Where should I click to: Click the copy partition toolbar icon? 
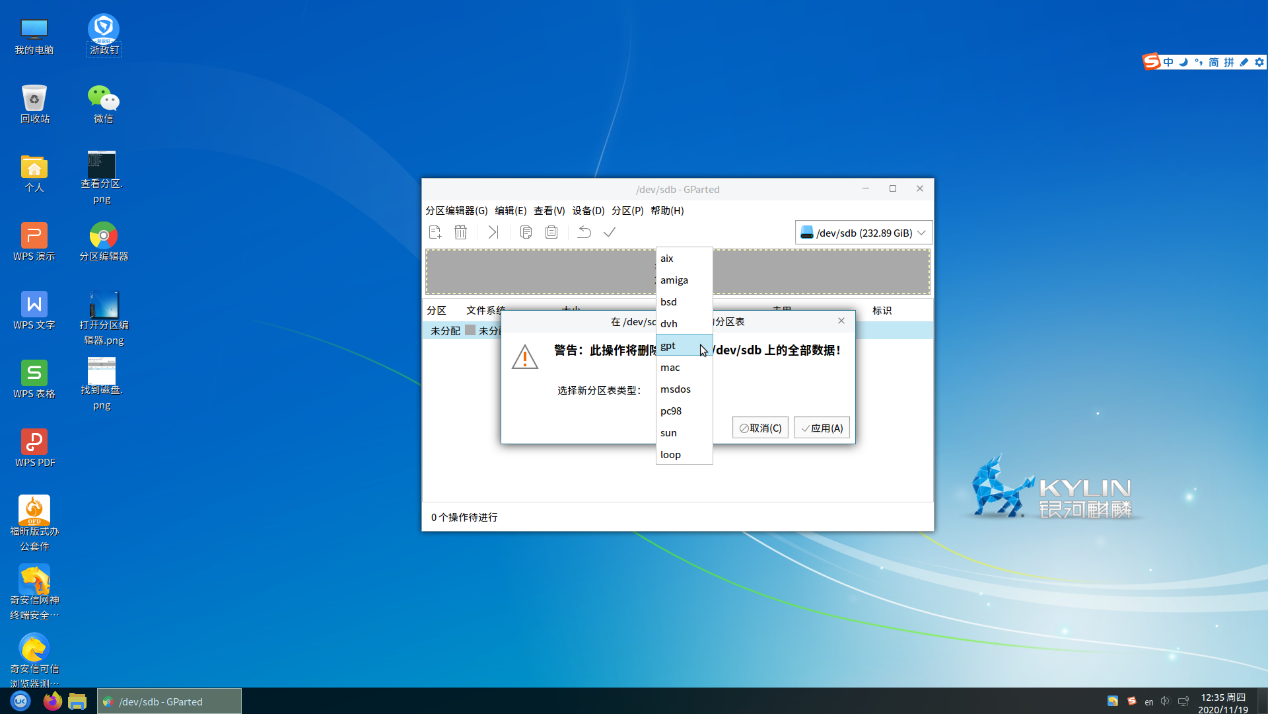[526, 232]
